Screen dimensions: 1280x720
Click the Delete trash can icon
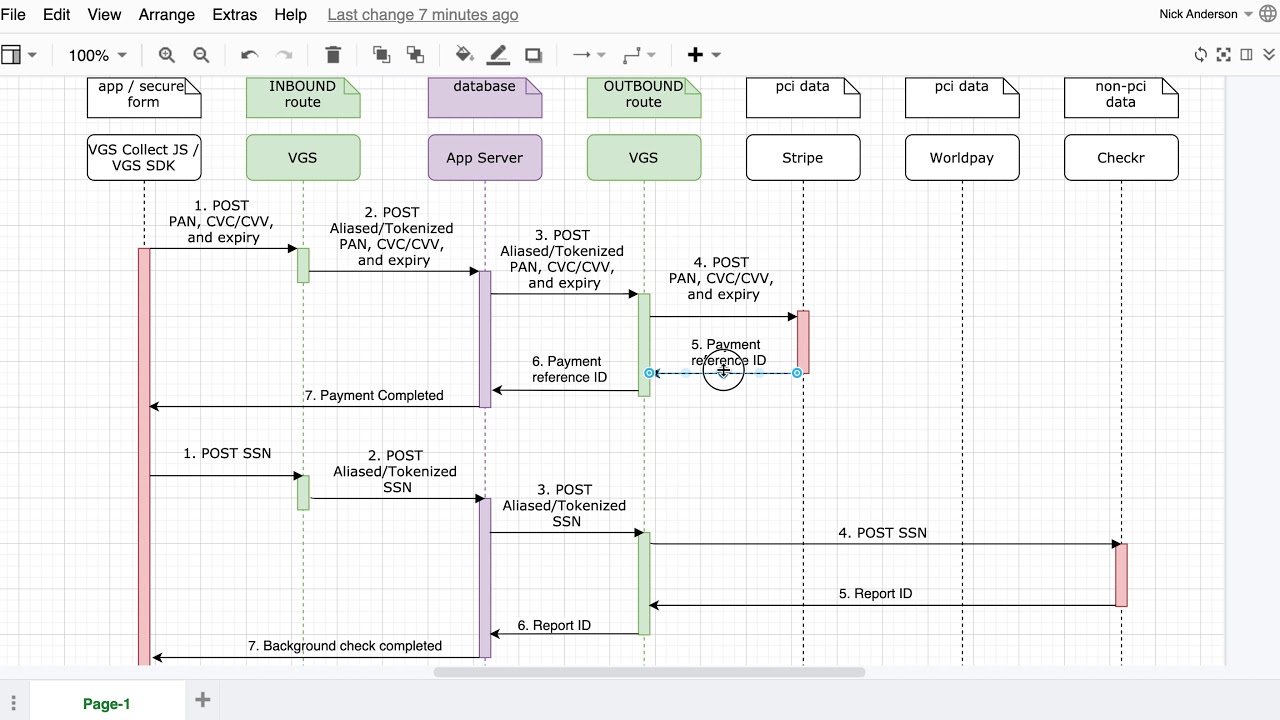[x=333, y=55]
